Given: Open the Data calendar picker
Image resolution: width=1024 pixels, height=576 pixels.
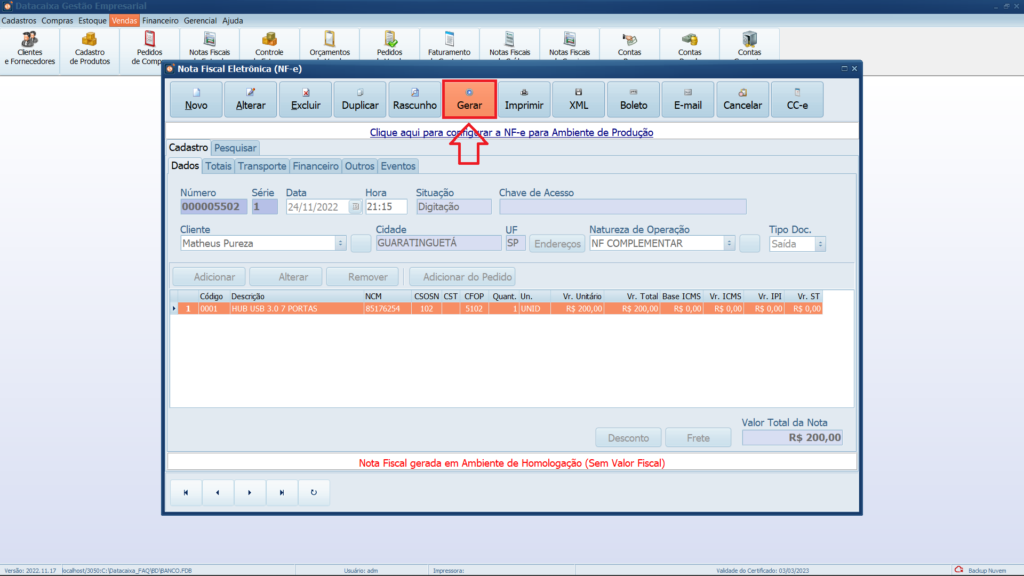Looking at the screenshot, I should tap(354, 207).
